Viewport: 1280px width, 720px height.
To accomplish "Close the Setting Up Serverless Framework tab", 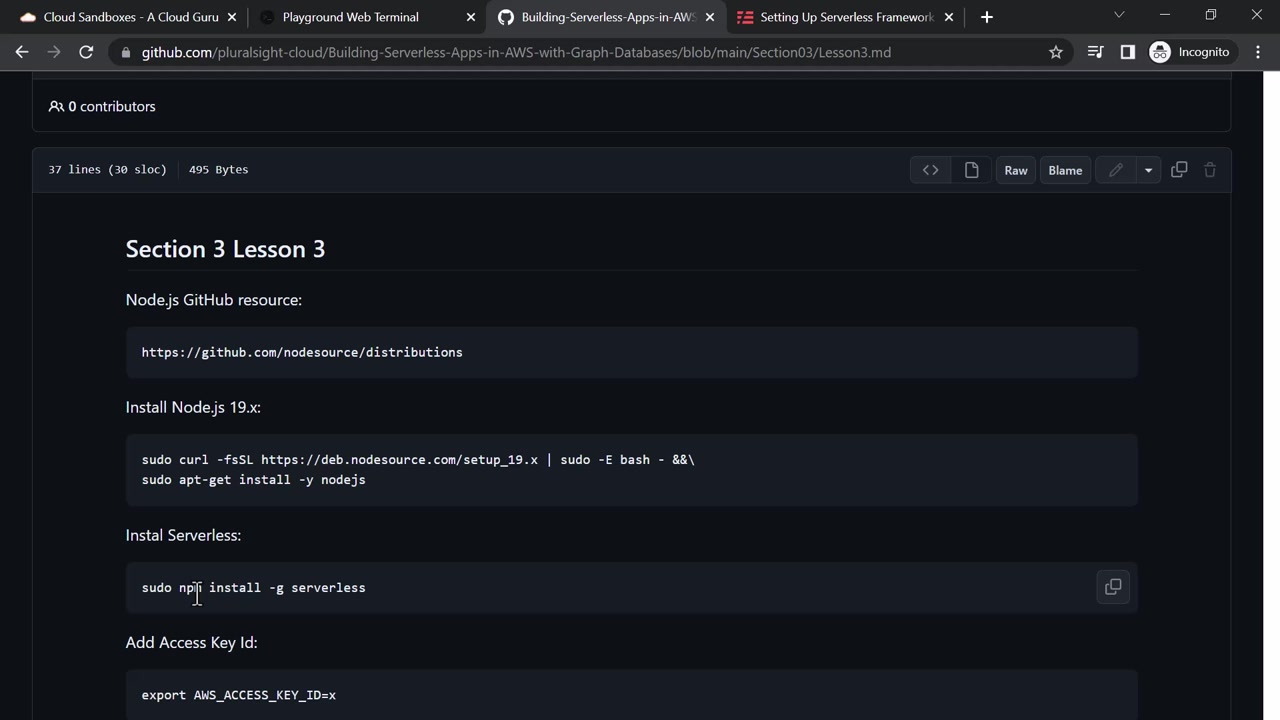I will (x=949, y=17).
